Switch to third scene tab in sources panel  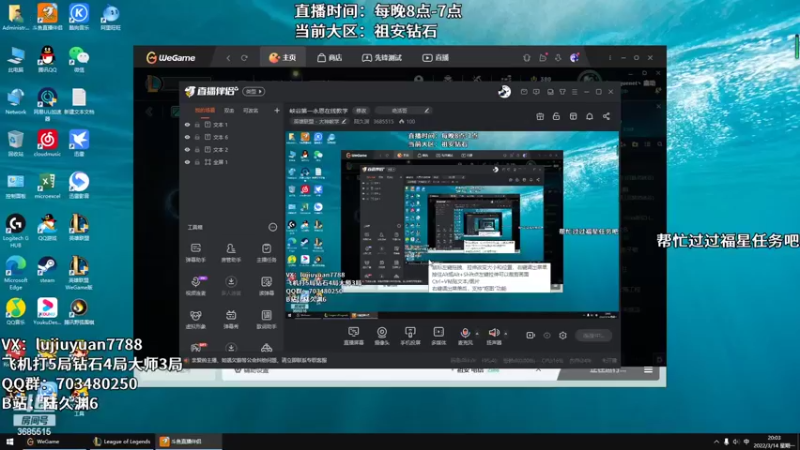(251, 110)
